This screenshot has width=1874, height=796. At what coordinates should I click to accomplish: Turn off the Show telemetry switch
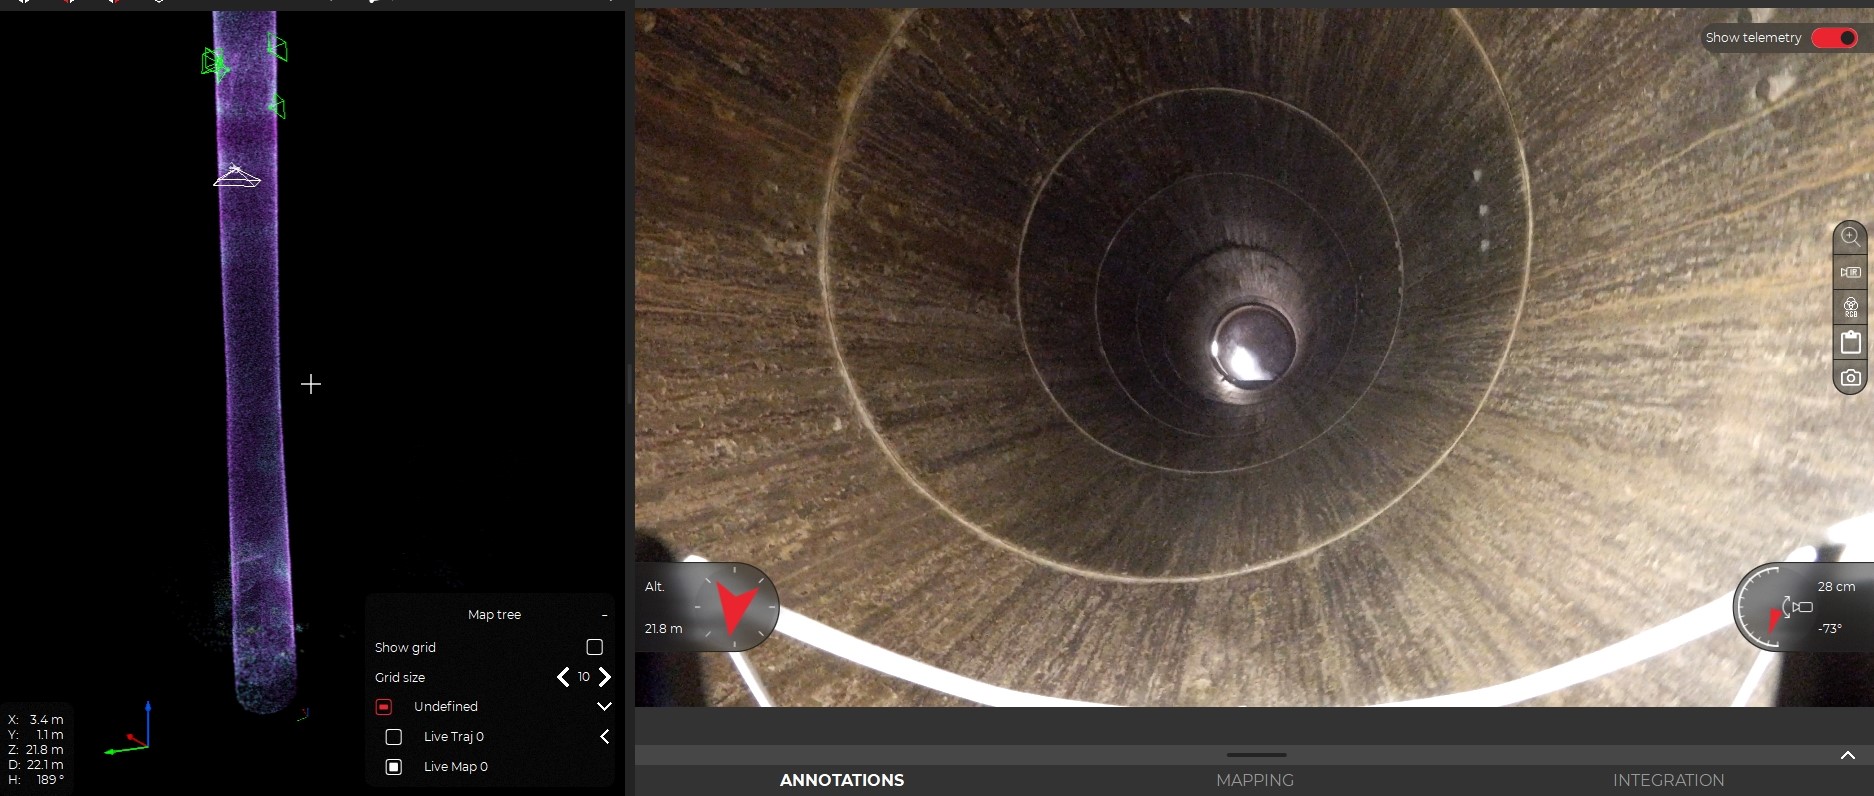[1834, 38]
